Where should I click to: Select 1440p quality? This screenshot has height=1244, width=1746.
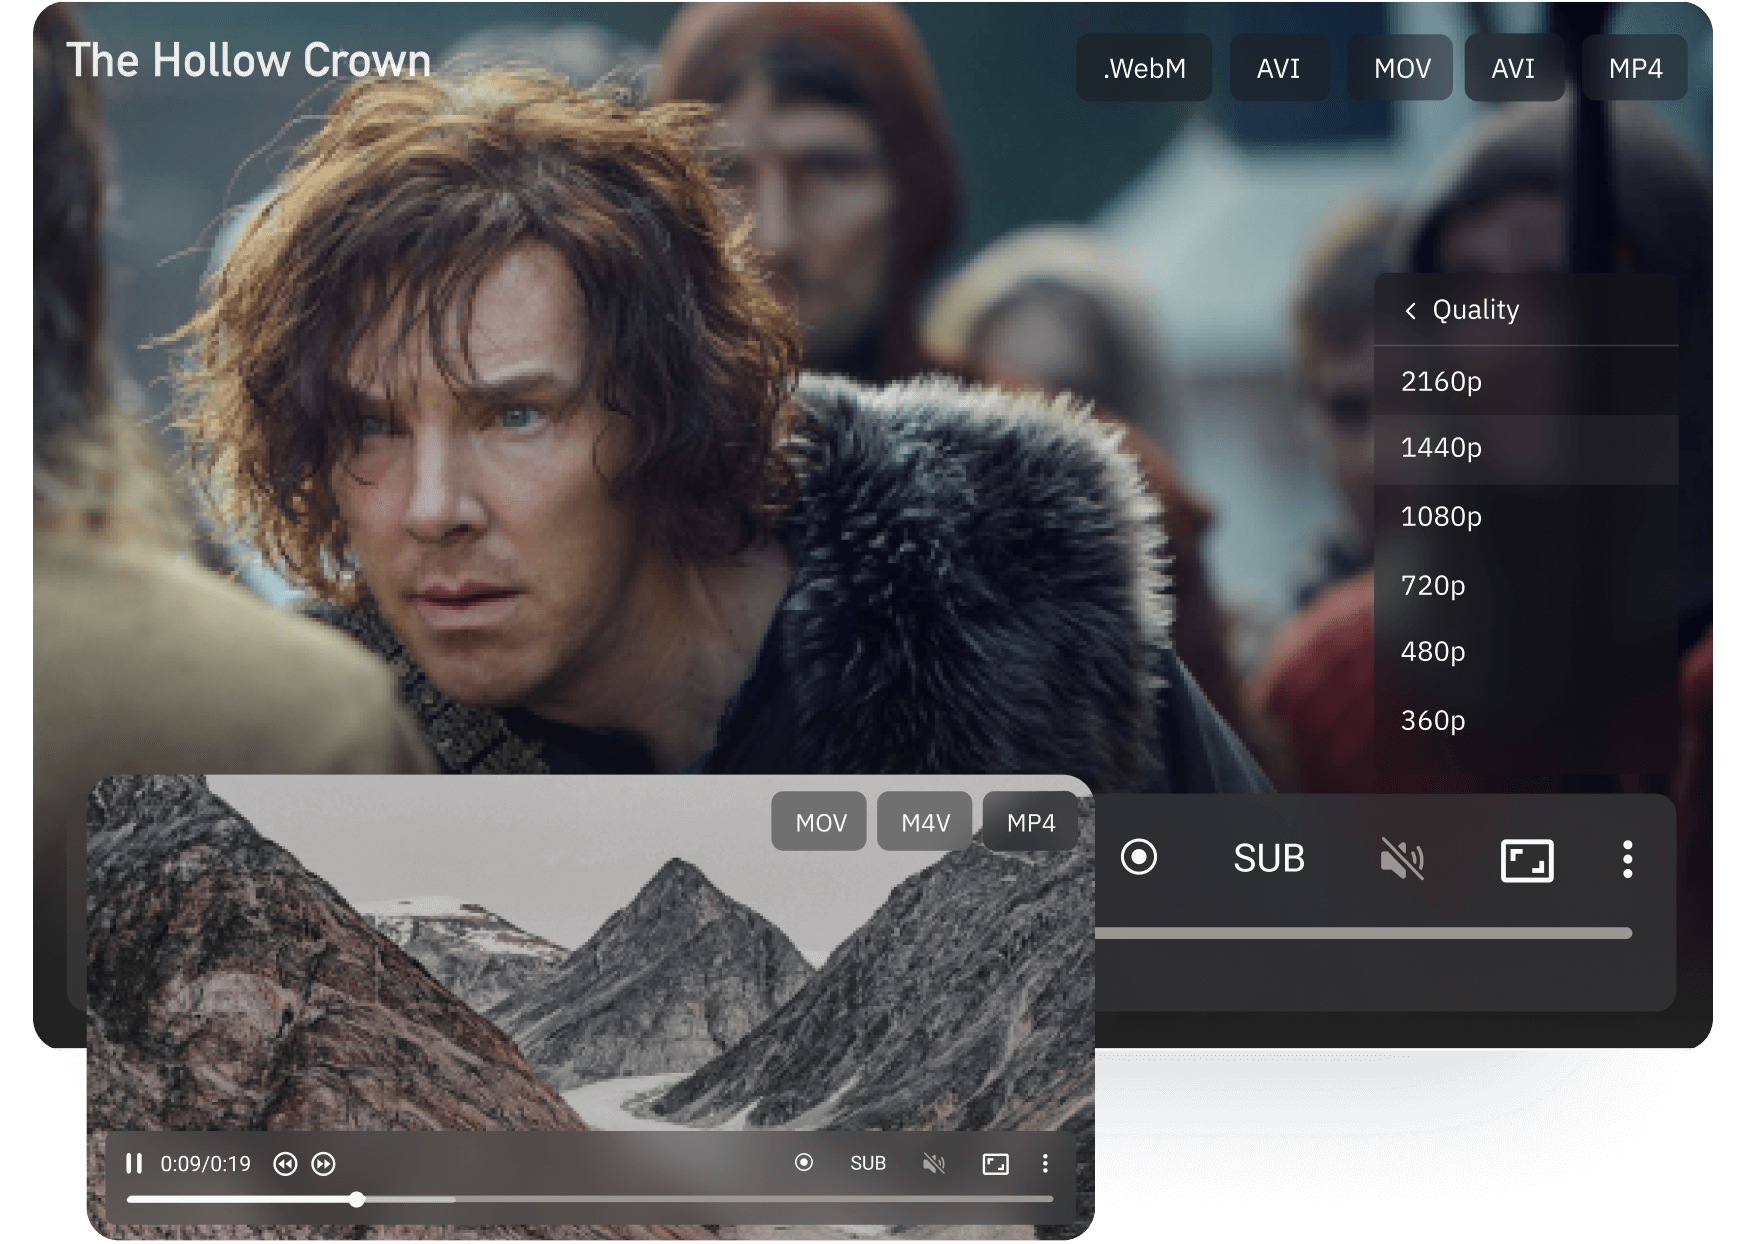(1526, 448)
